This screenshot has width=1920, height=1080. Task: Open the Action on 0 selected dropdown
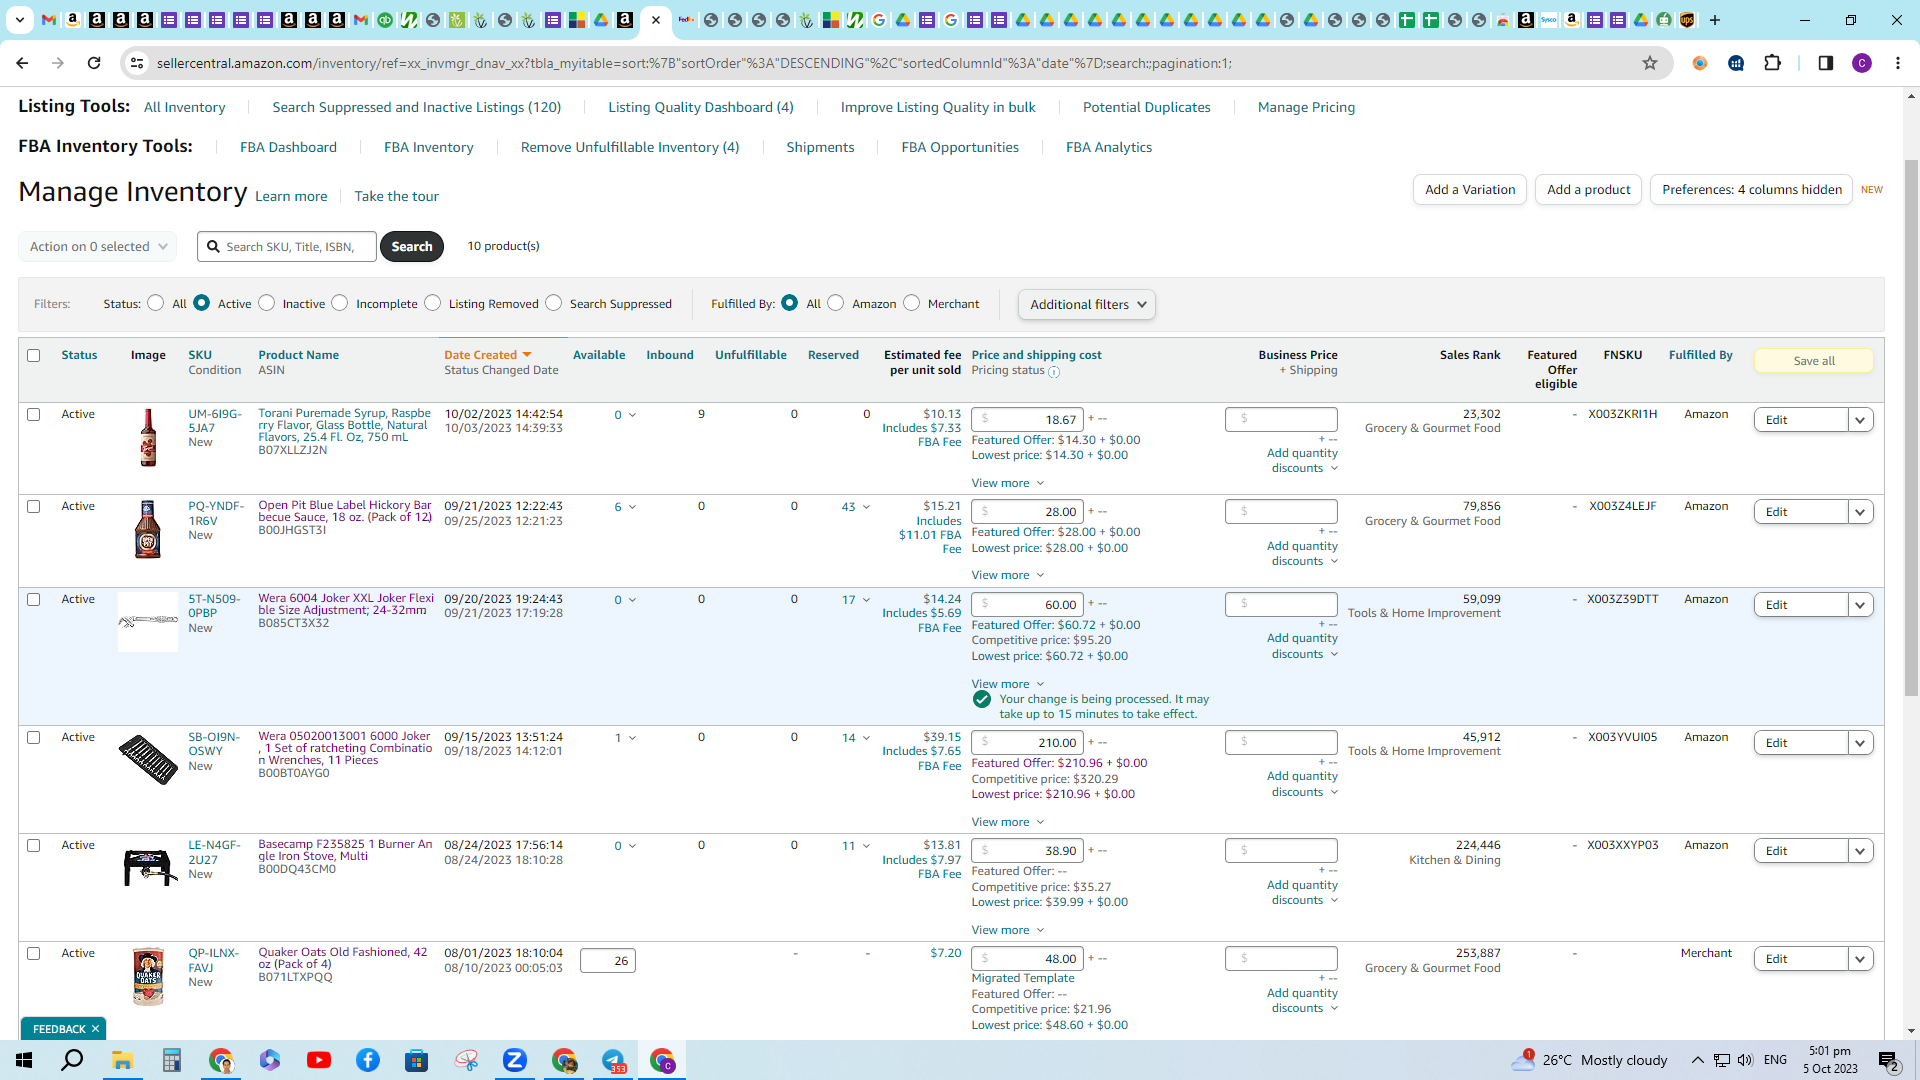(x=97, y=246)
